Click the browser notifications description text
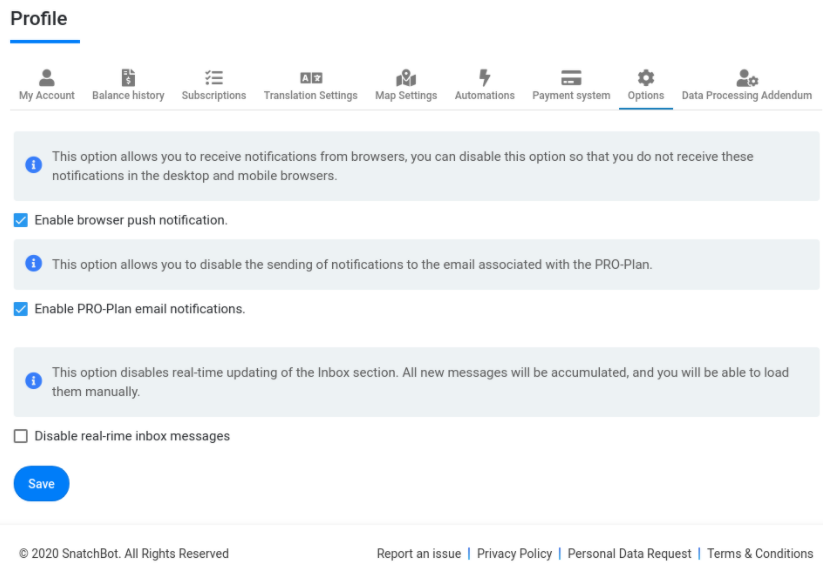Viewport: 823px width, 566px height. point(403,166)
